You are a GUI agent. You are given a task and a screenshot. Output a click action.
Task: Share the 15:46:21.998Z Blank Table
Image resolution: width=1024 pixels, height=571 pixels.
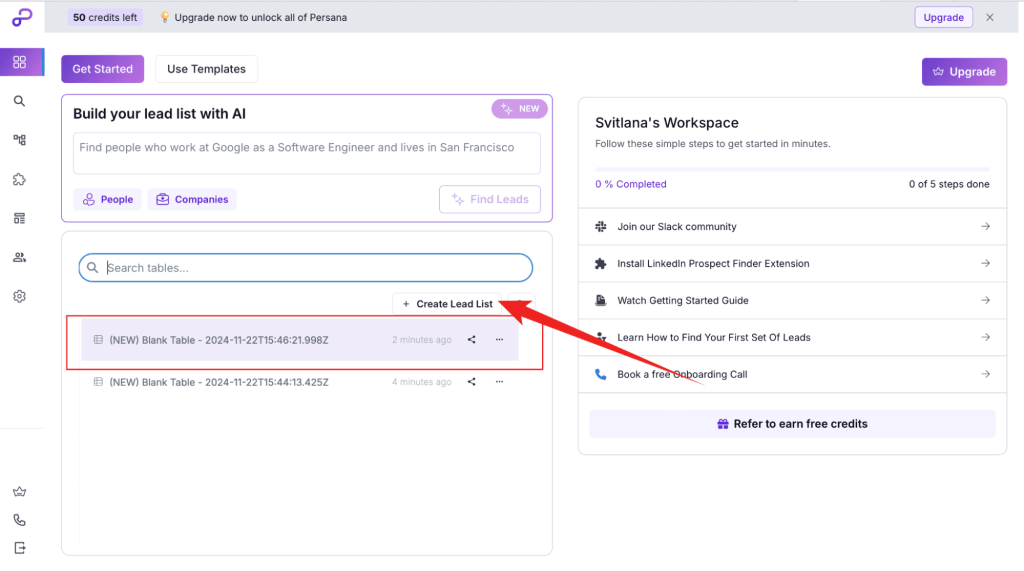472,340
